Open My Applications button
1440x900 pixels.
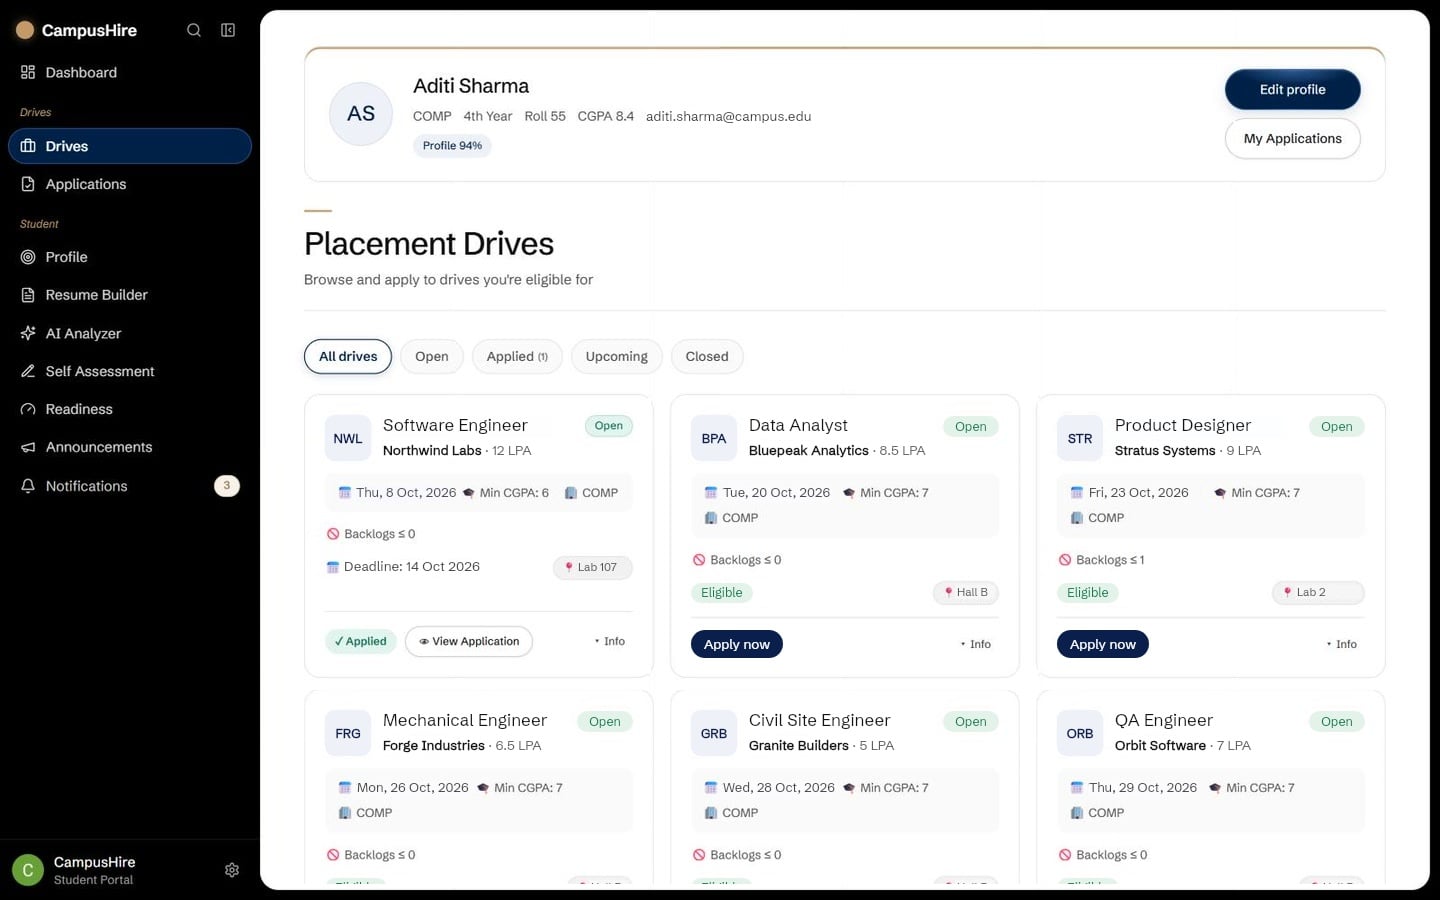tap(1292, 138)
